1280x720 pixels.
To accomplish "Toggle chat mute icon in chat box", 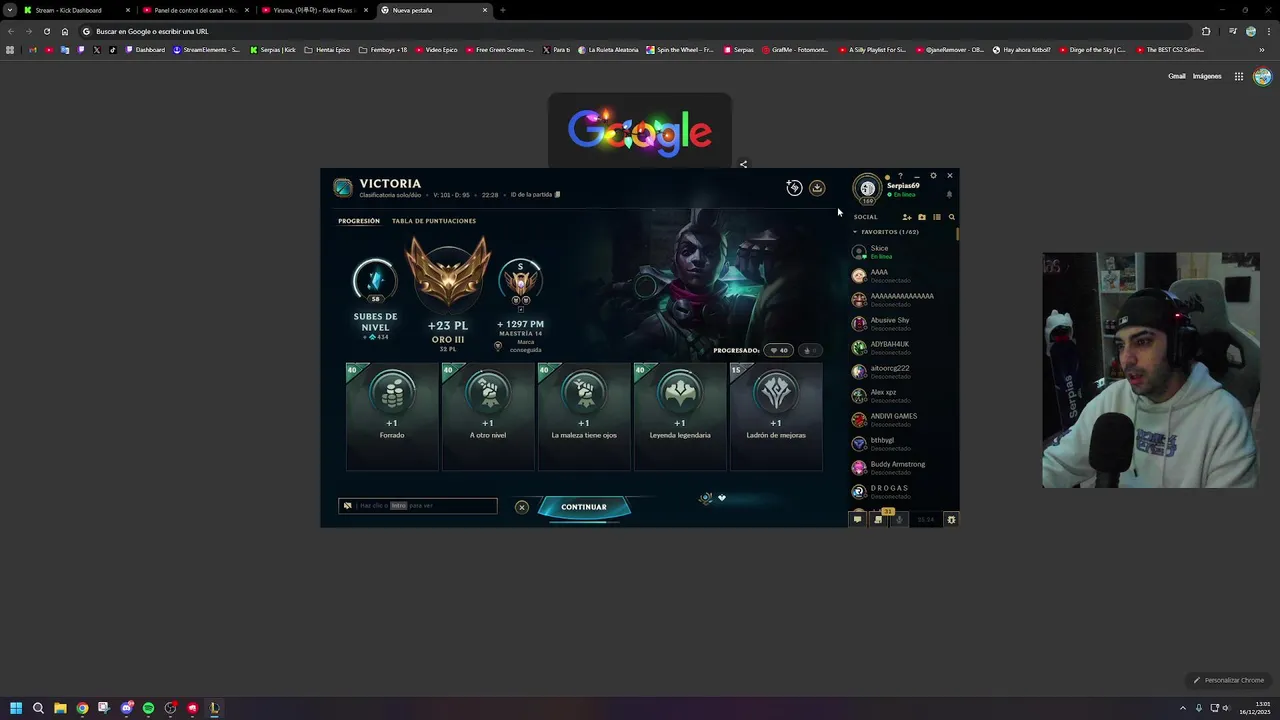I will click(x=347, y=506).
